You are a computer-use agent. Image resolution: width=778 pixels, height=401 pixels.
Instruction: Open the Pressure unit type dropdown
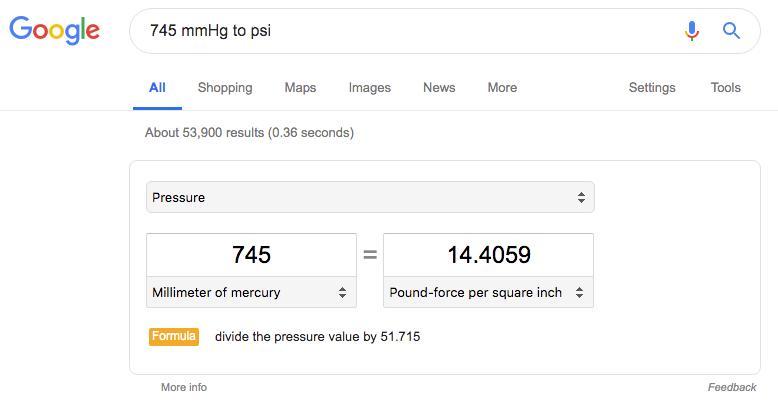(370, 197)
